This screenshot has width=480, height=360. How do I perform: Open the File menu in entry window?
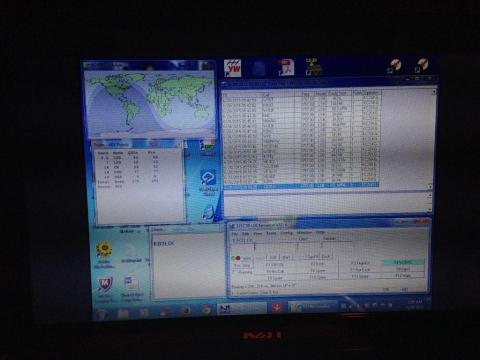pos(235,234)
